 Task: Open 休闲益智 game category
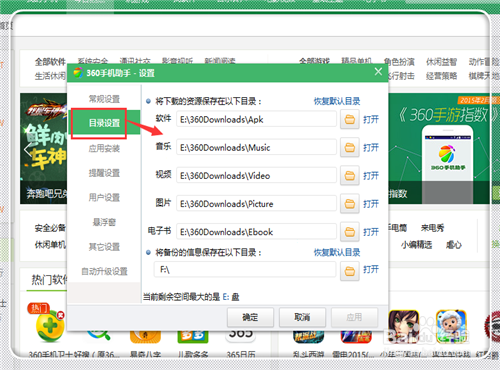pyautogui.click(x=442, y=62)
